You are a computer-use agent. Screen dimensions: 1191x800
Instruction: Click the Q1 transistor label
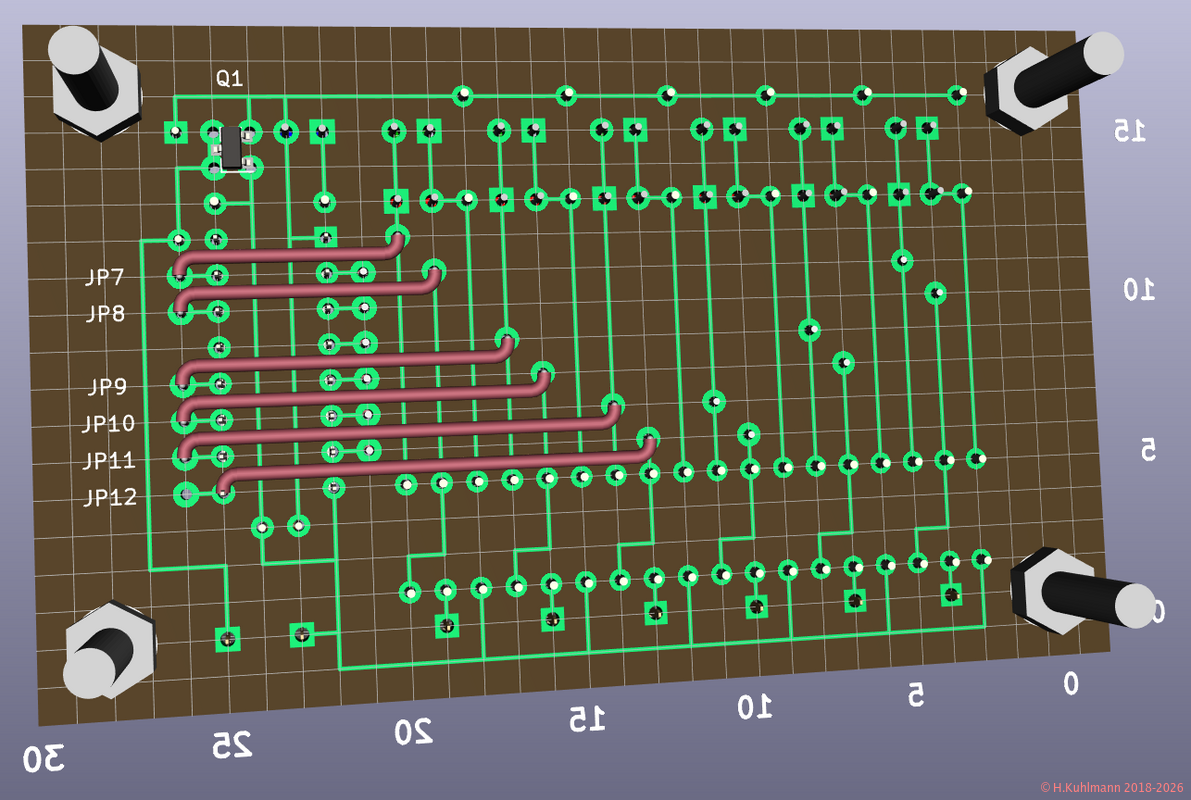pos(229,78)
